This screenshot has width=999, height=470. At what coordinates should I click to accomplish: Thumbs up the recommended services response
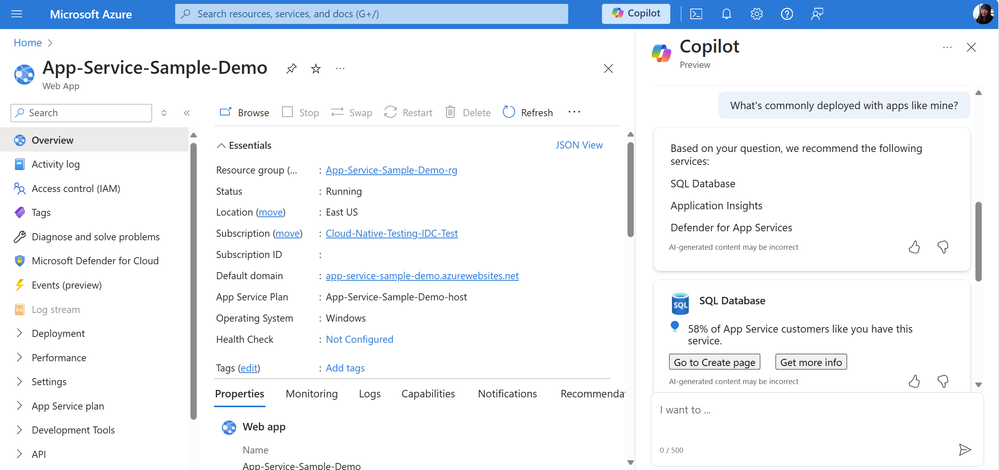pos(914,247)
